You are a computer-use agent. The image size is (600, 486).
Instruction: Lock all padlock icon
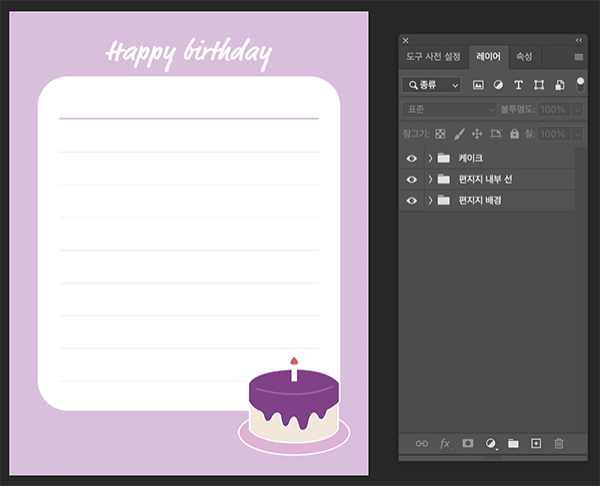(x=514, y=134)
